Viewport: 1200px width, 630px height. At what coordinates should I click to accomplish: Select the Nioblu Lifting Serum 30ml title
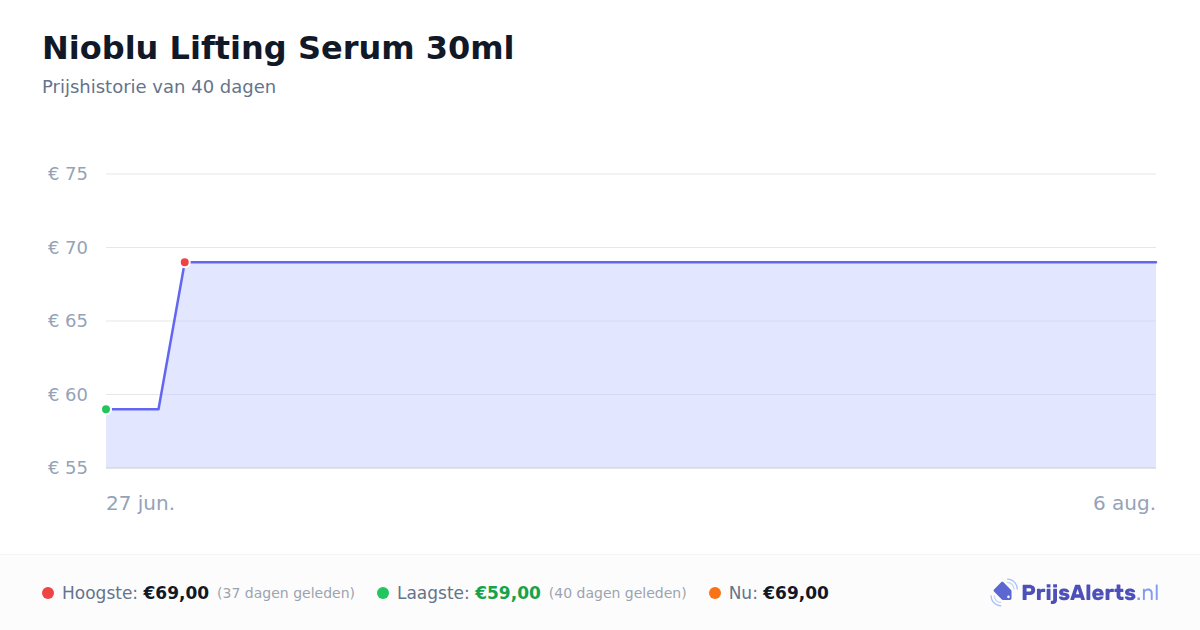point(278,48)
